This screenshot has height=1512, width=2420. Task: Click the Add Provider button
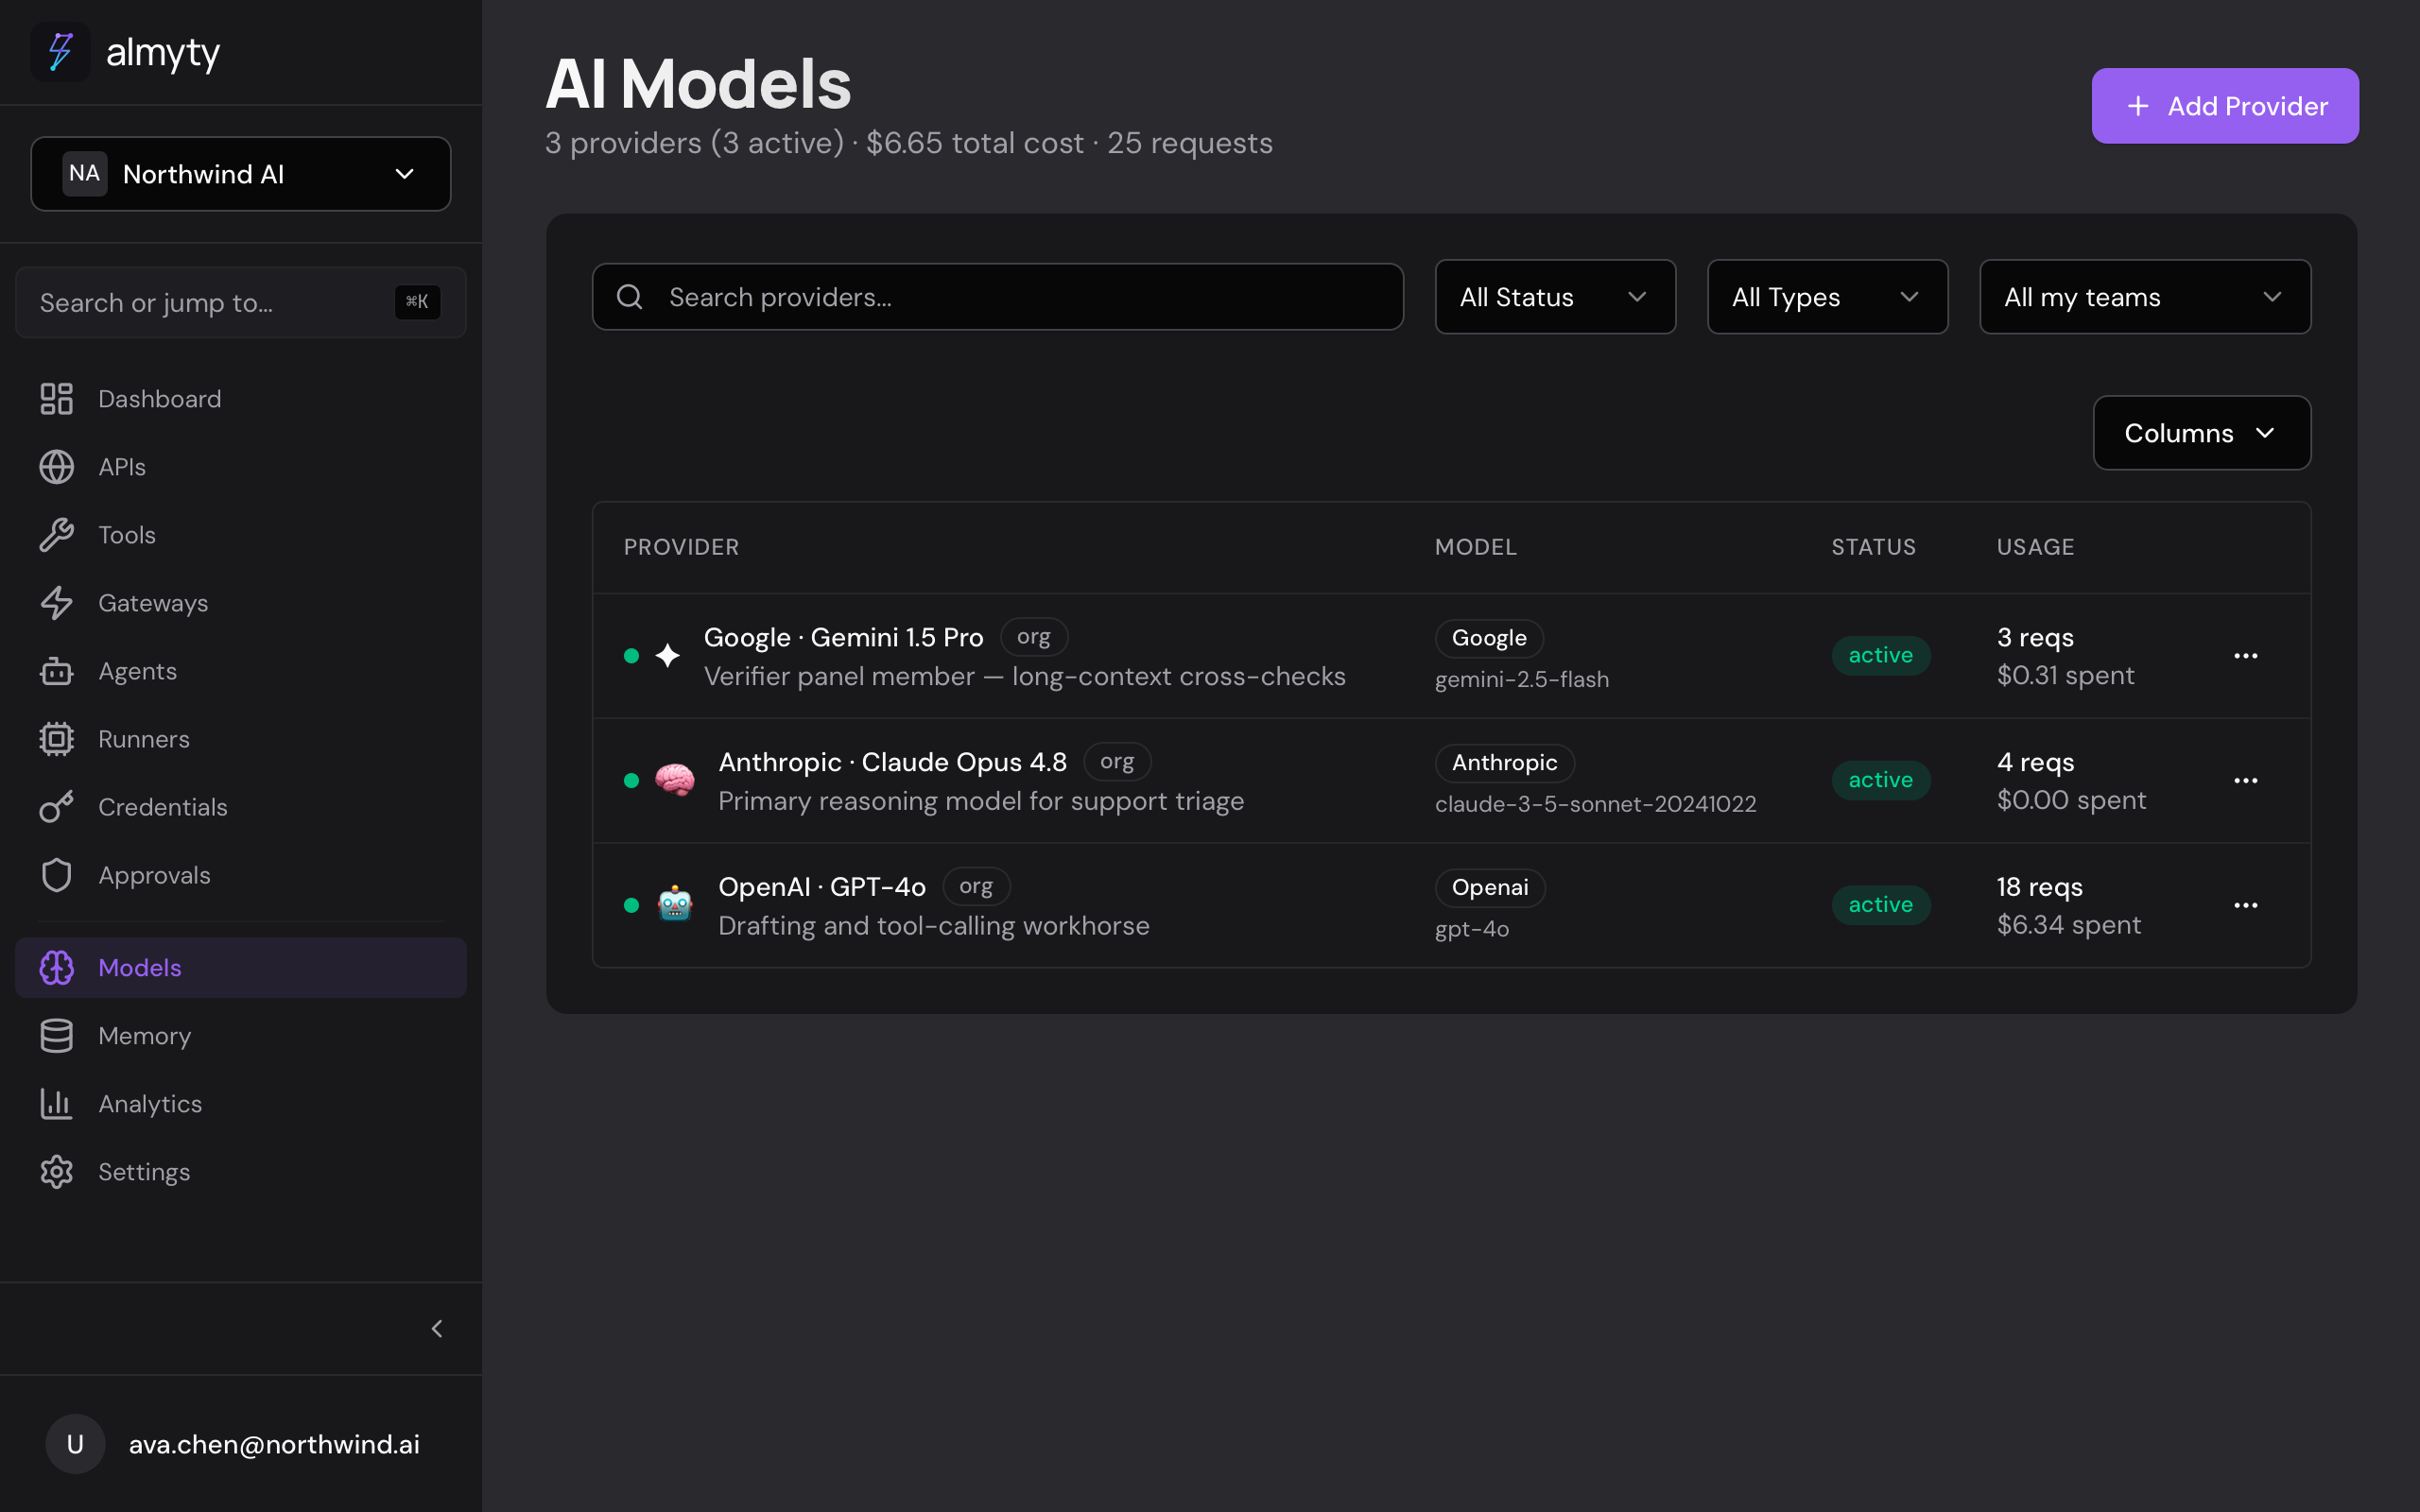pyautogui.click(x=2225, y=106)
